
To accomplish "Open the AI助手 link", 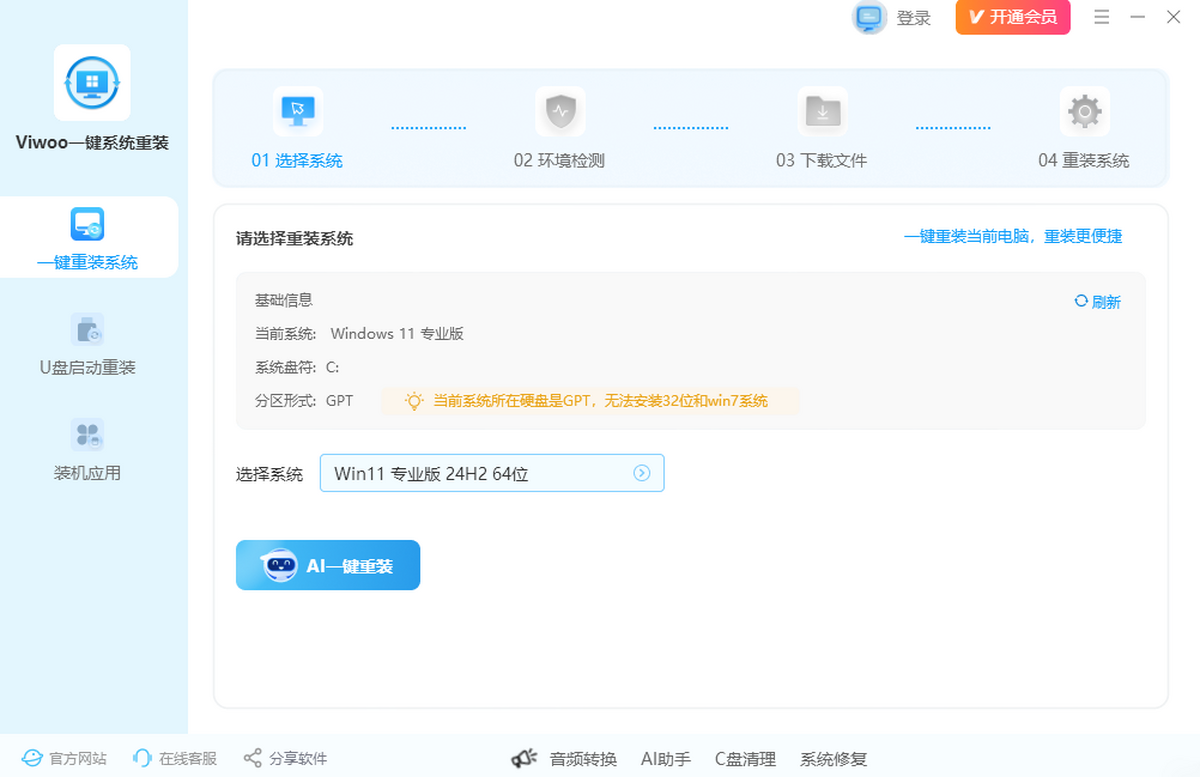I will pos(666,759).
